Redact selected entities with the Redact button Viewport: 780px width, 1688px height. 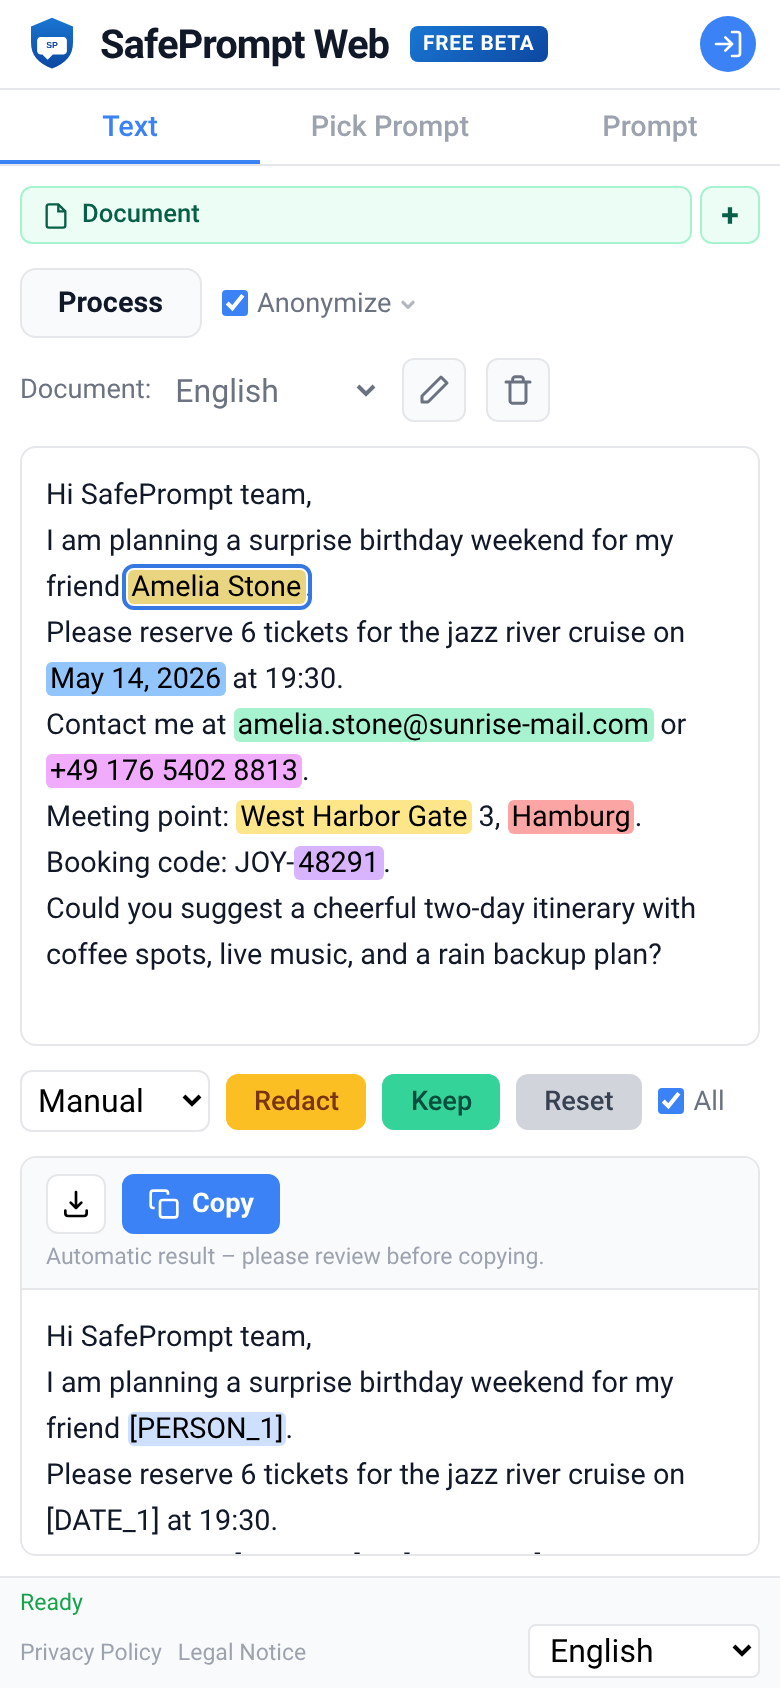click(295, 1101)
